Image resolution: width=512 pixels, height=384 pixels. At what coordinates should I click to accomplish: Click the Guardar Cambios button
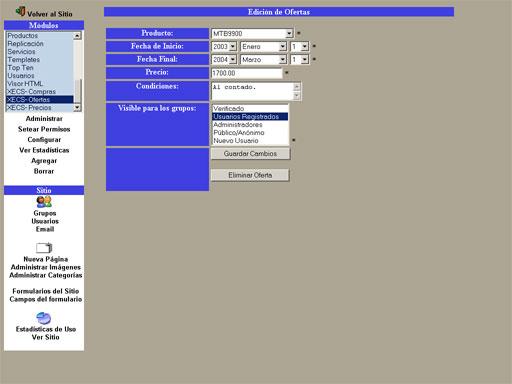(250, 154)
